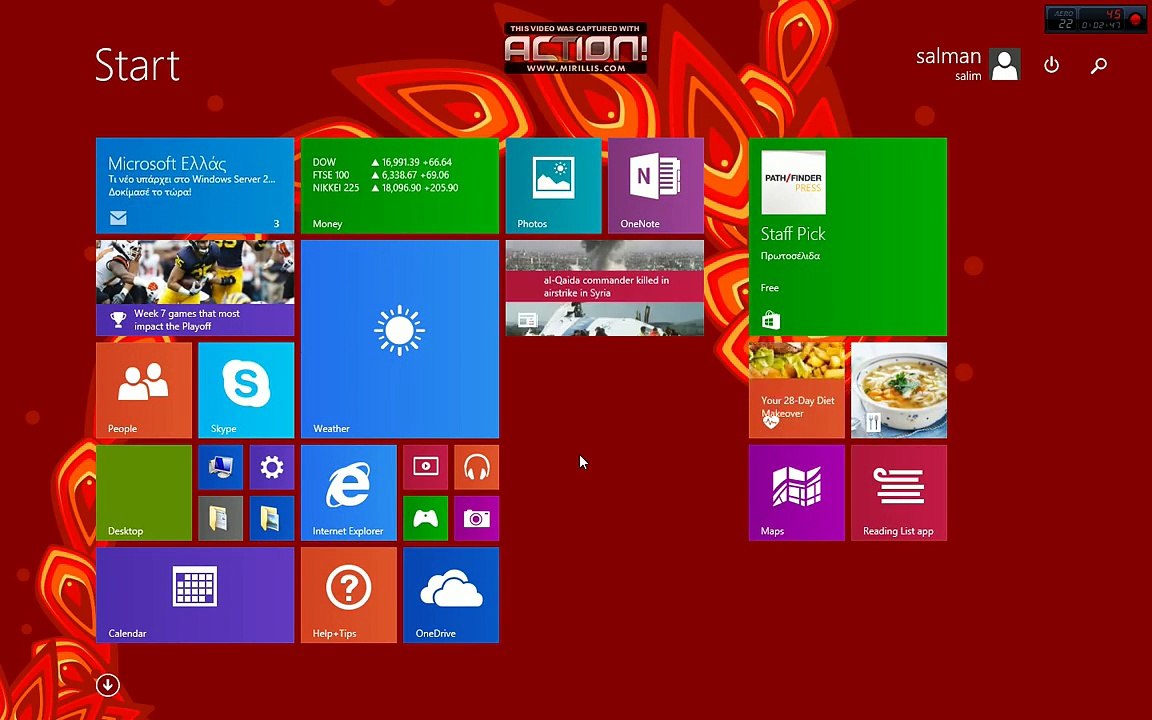Open the Xbox Games small tile
This screenshot has height=720, width=1152.
[x=425, y=519]
